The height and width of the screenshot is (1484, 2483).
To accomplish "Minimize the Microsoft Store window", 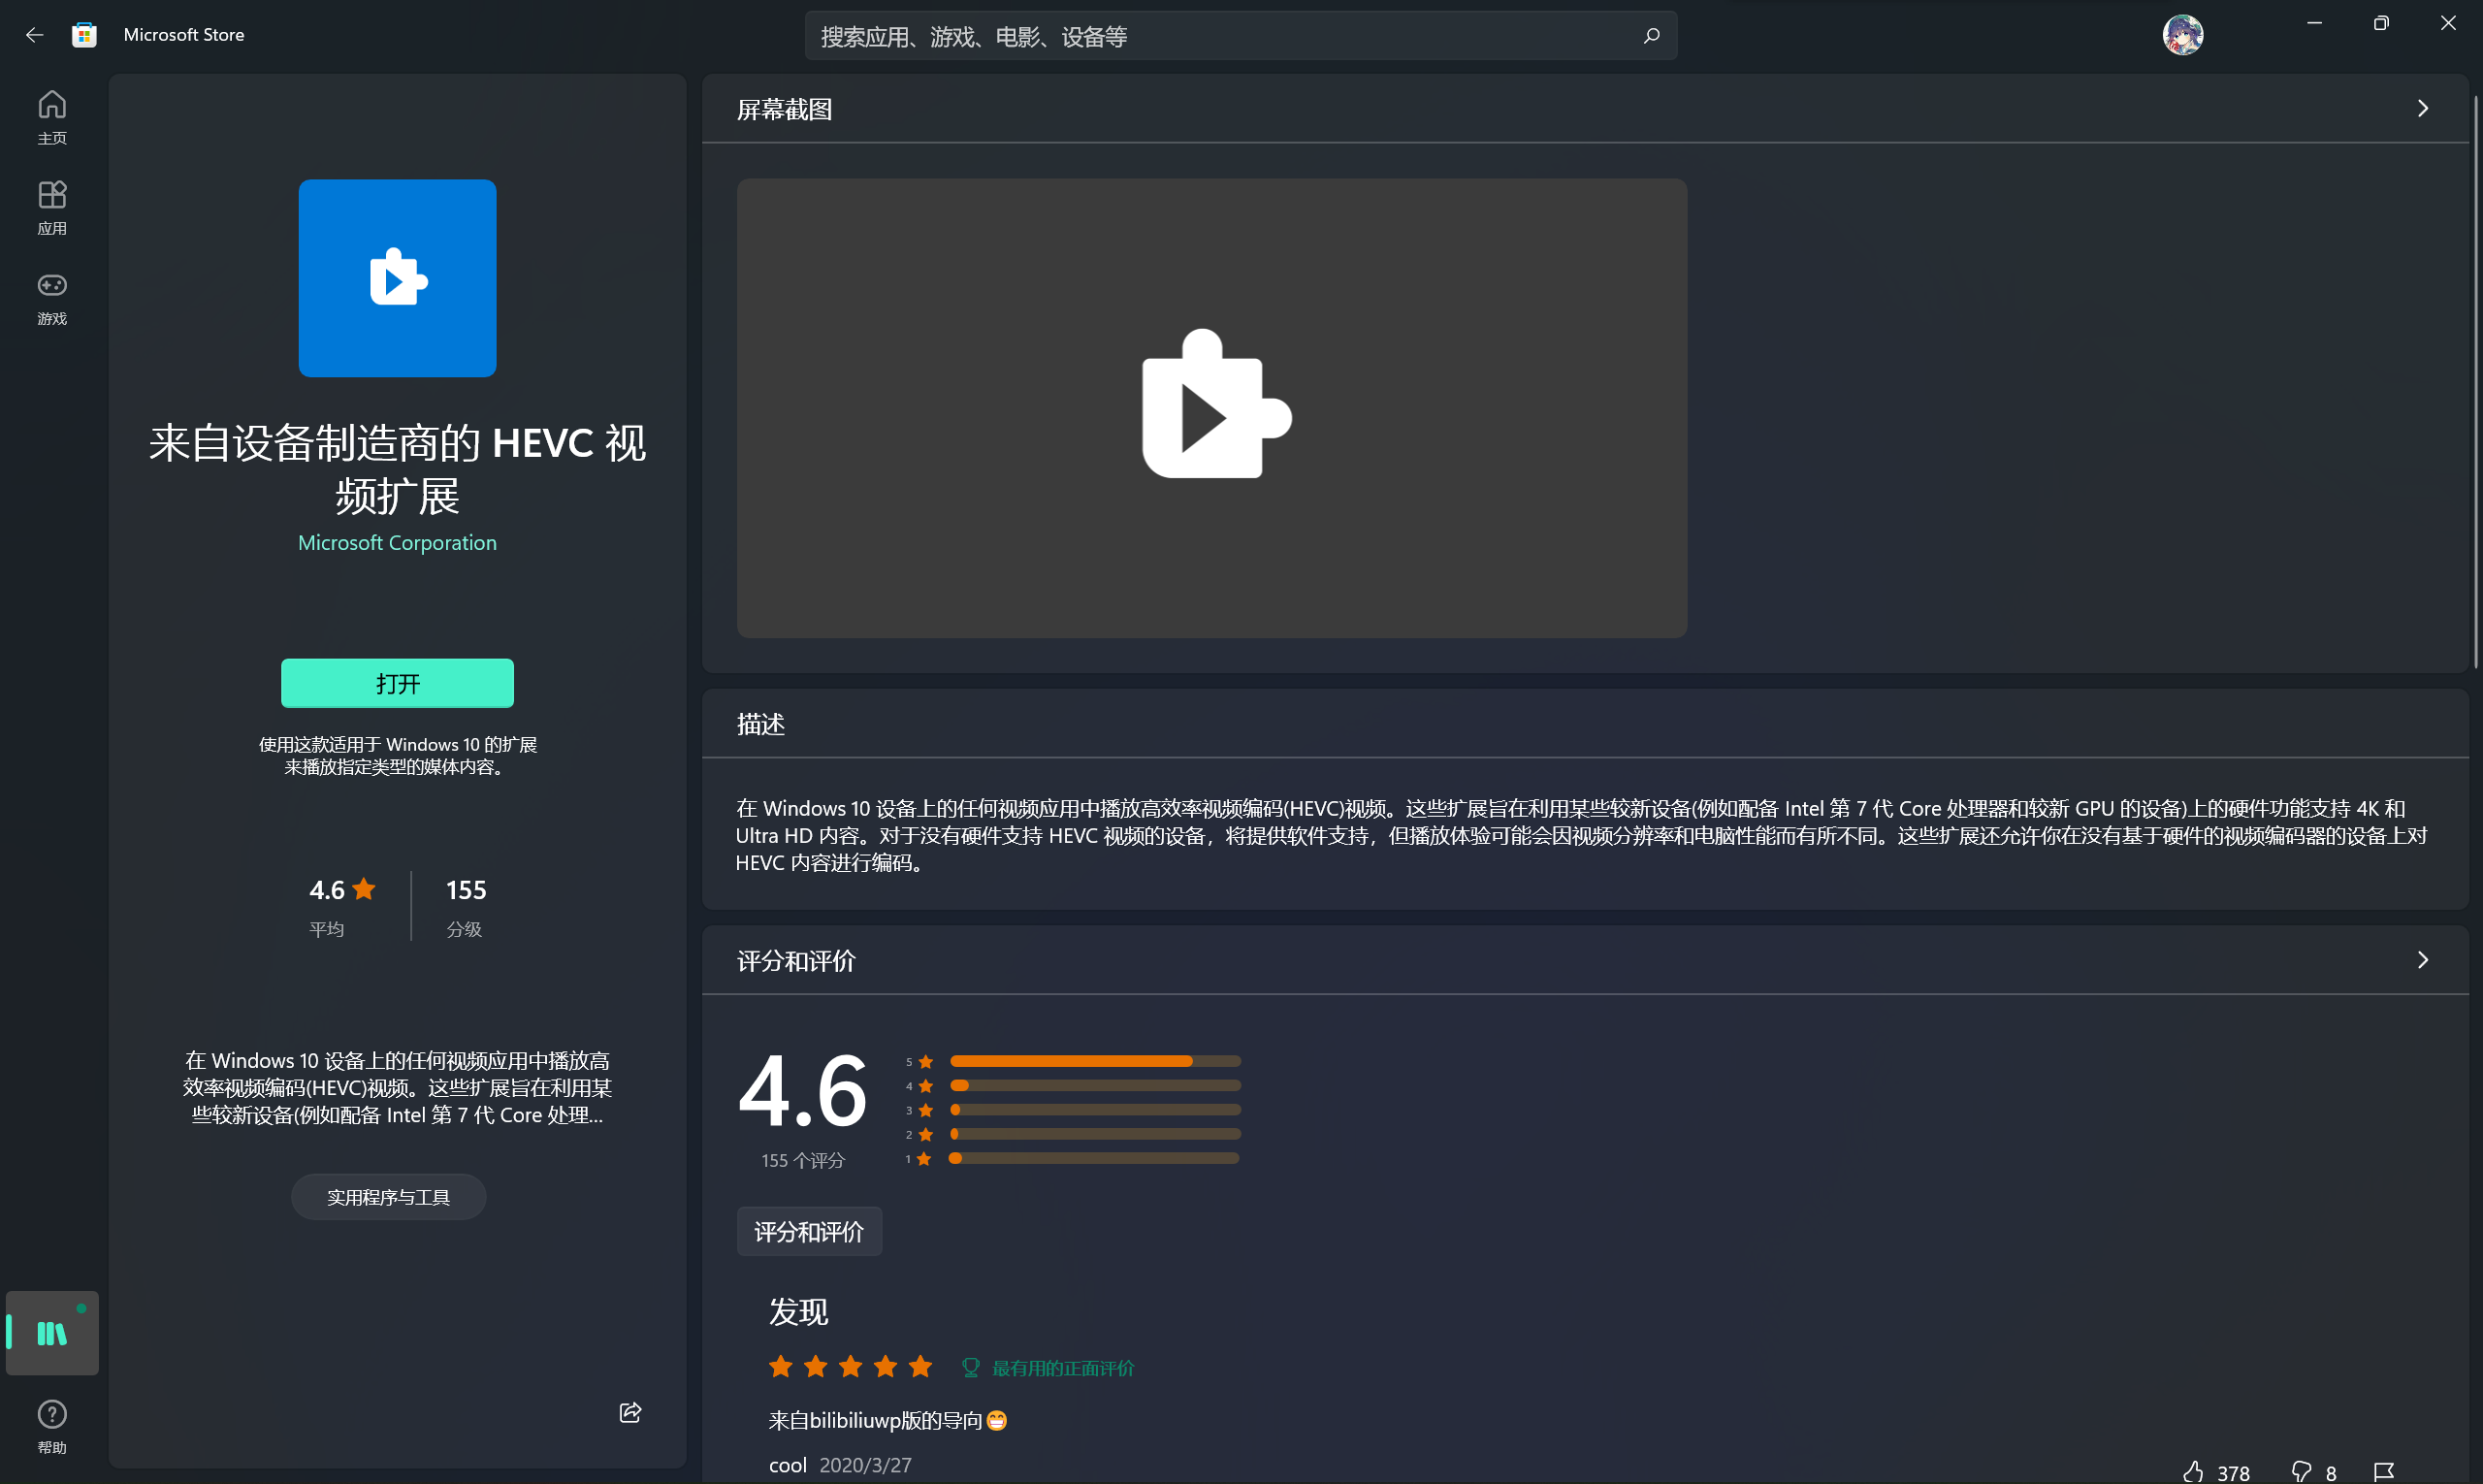I will [x=2314, y=23].
